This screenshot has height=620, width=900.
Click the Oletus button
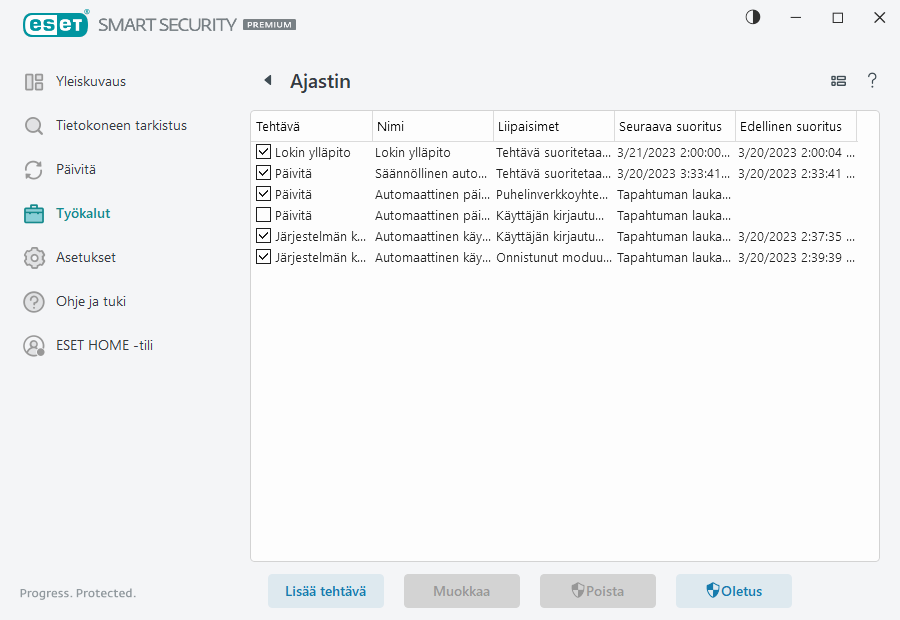click(x=733, y=591)
